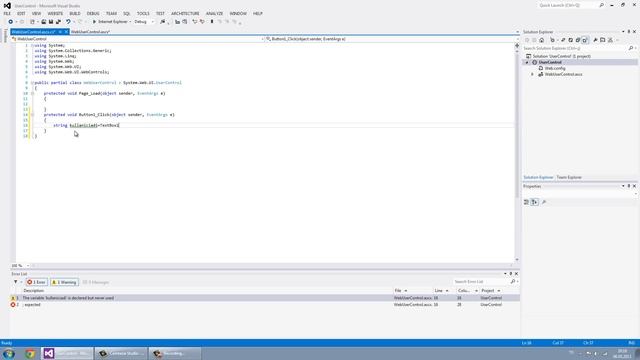Click the Search Solution Explorer input field
Viewport: 640px width, 360px height.
point(576,48)
